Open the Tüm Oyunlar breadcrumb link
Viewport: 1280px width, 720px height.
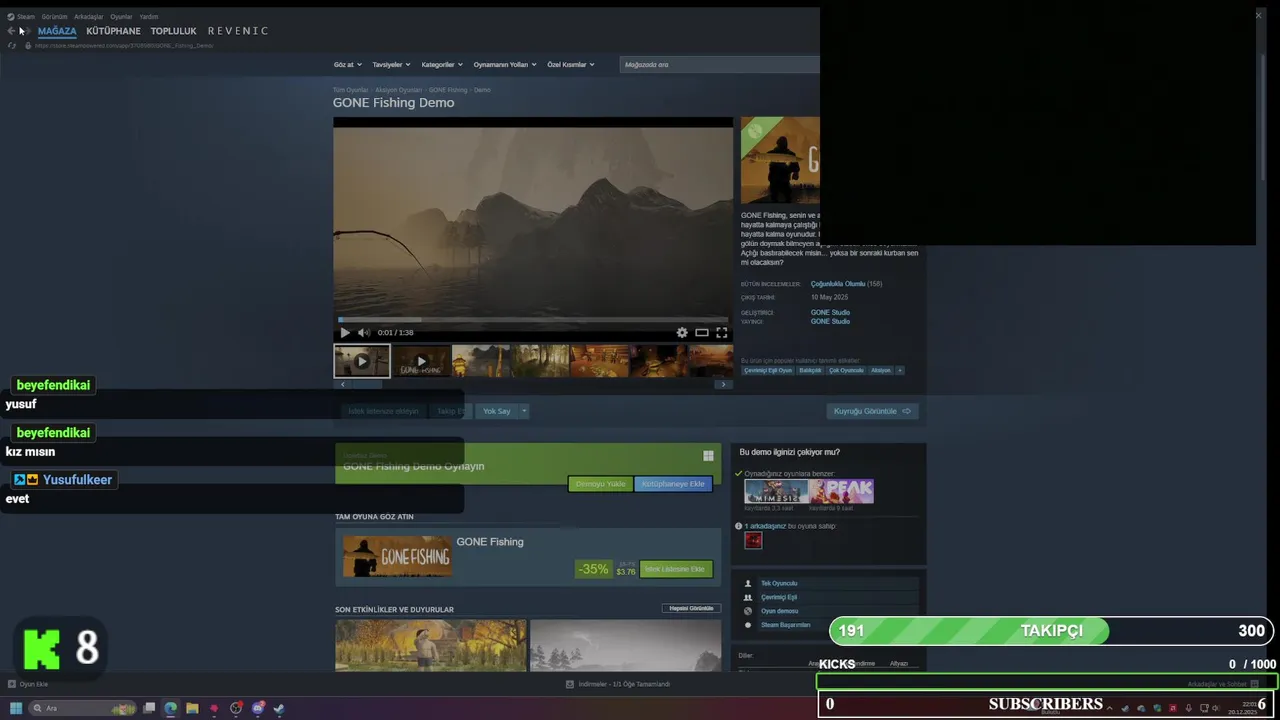tap(350, 90)
